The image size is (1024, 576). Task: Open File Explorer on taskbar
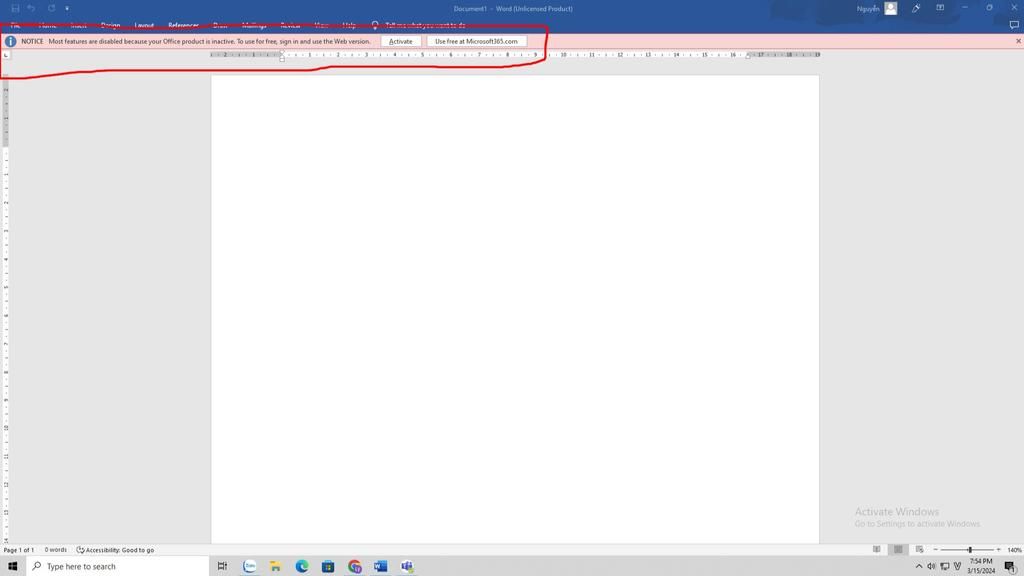(x=276, y=566)
